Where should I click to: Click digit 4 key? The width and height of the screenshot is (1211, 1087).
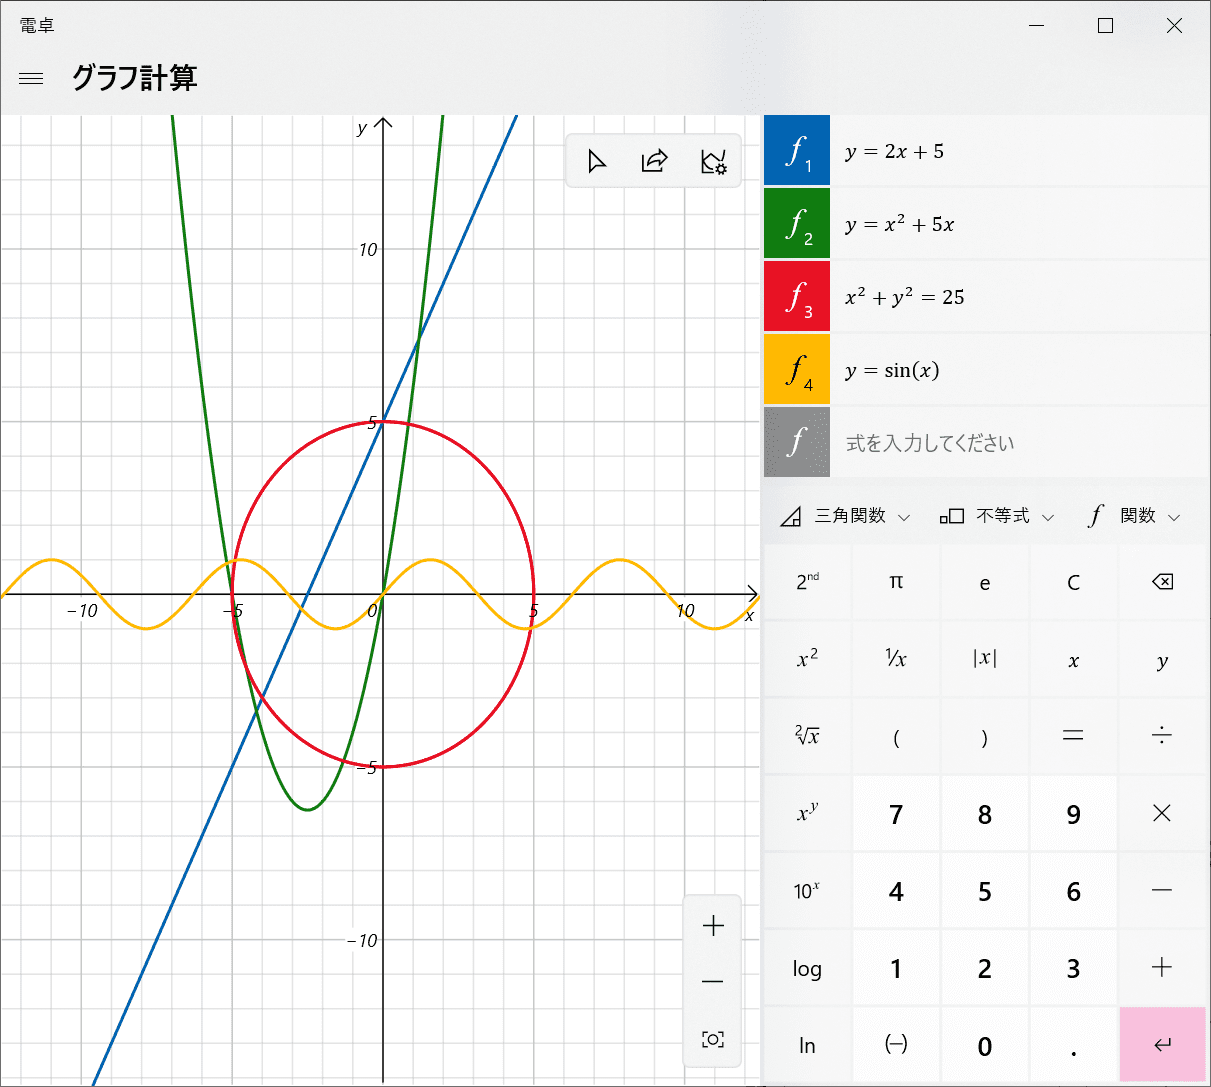[896, 890]
